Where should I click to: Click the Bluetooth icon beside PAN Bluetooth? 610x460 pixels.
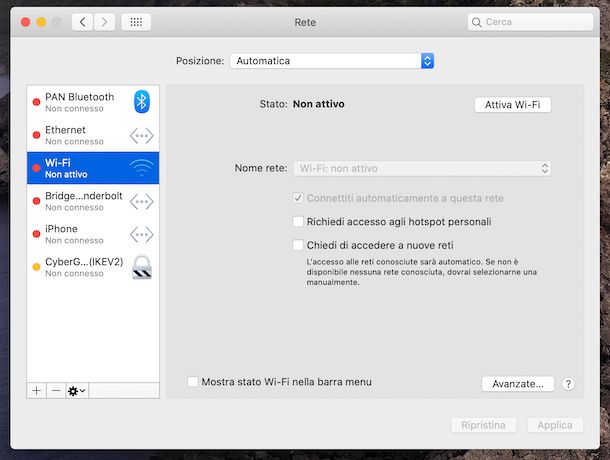point(142,102)
